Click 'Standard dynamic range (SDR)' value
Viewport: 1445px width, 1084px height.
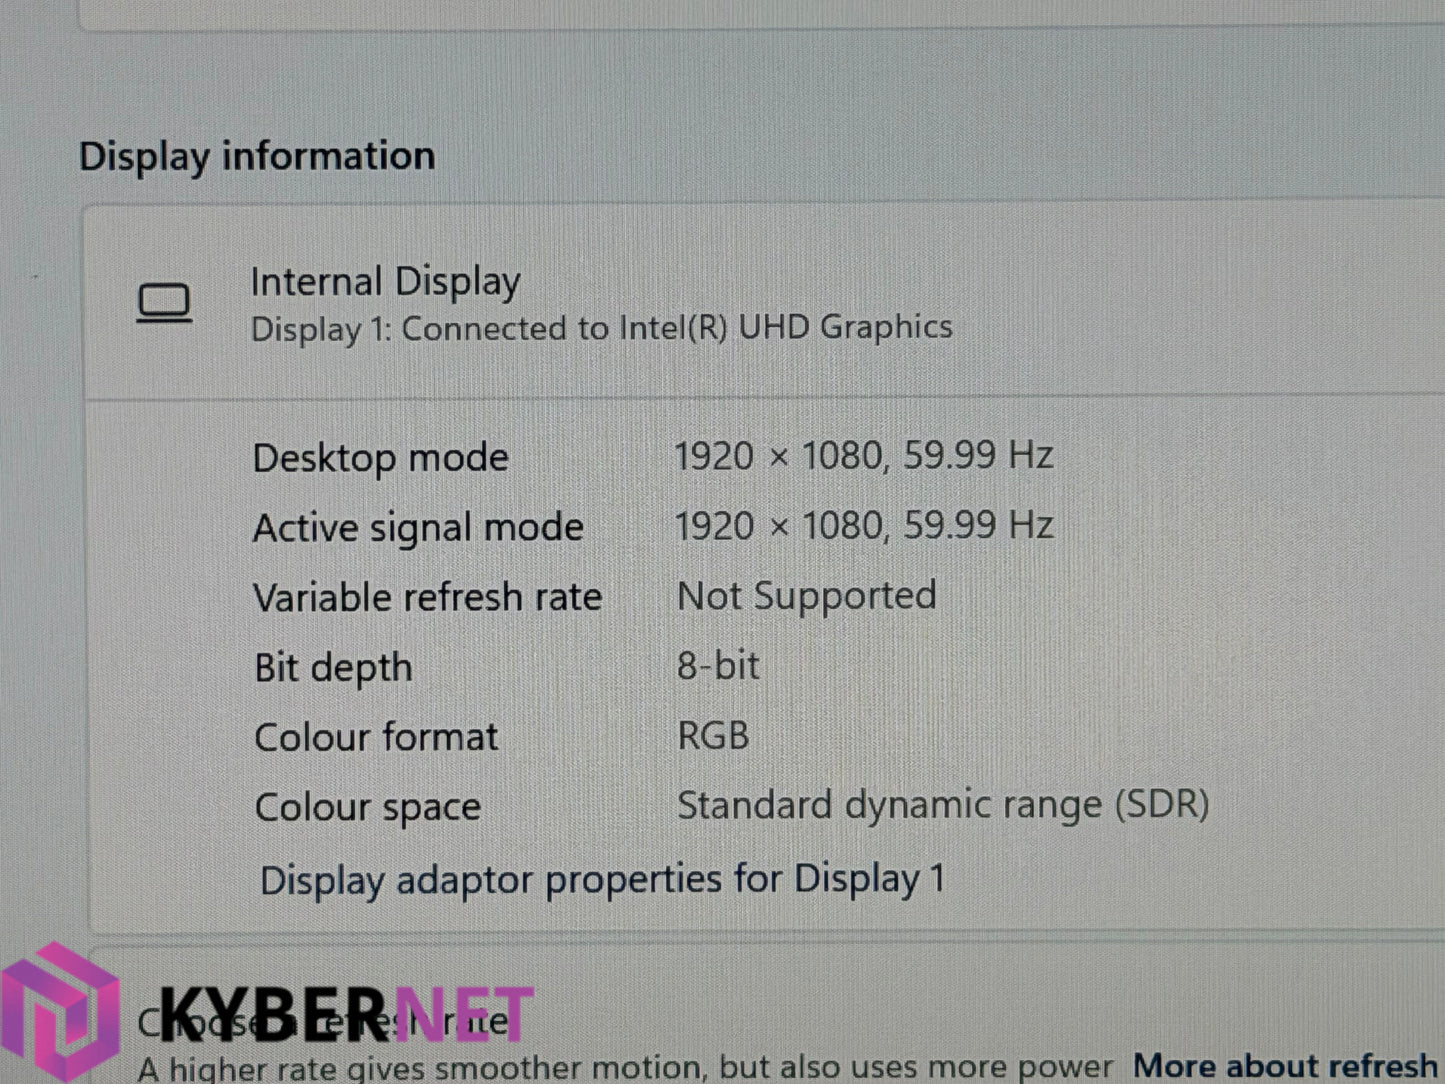[943, 805]
